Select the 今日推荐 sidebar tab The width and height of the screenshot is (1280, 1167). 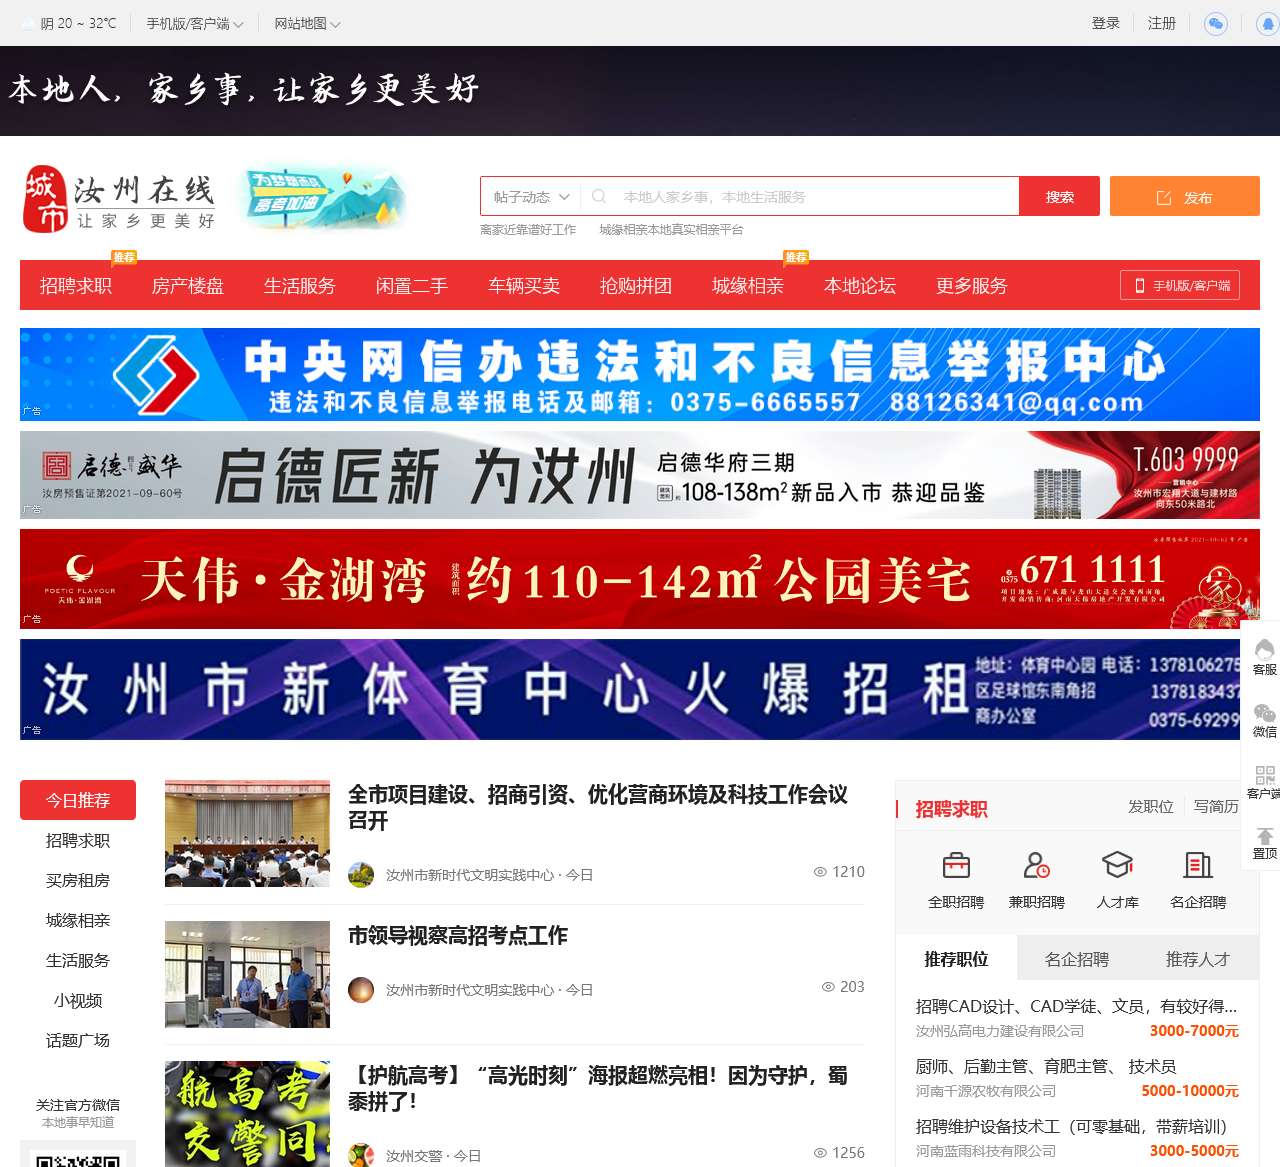(78, 800)
